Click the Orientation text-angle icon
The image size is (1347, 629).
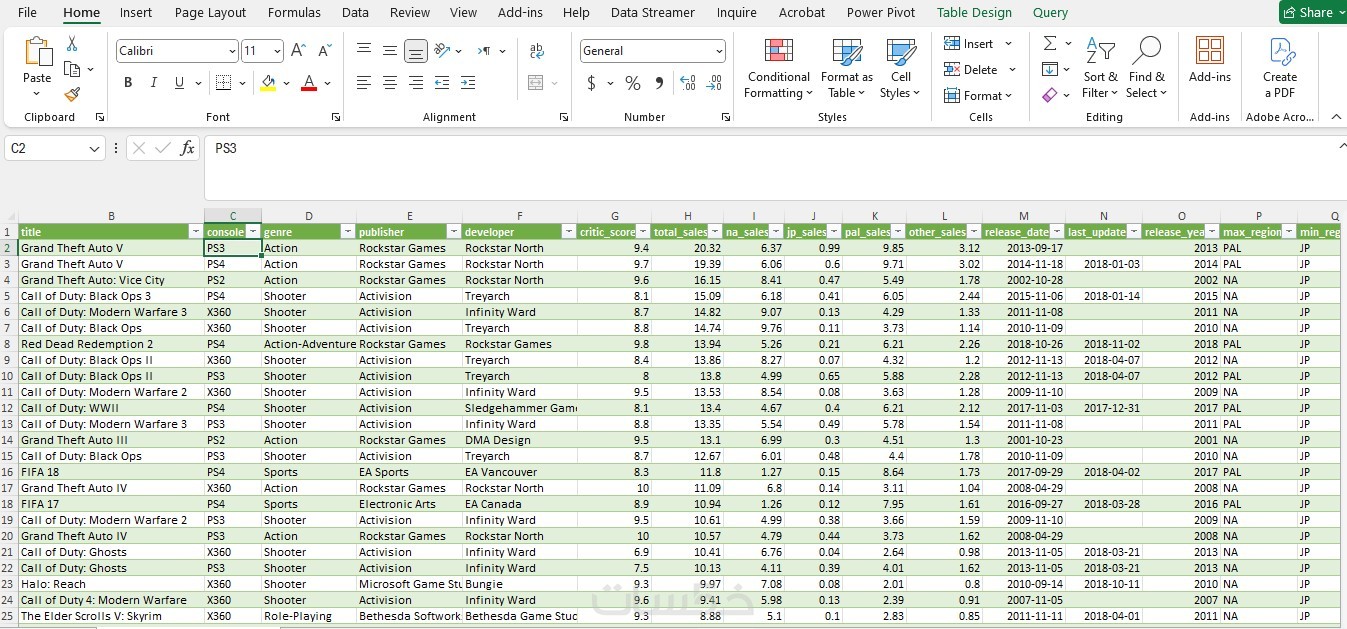pos(443,50)
